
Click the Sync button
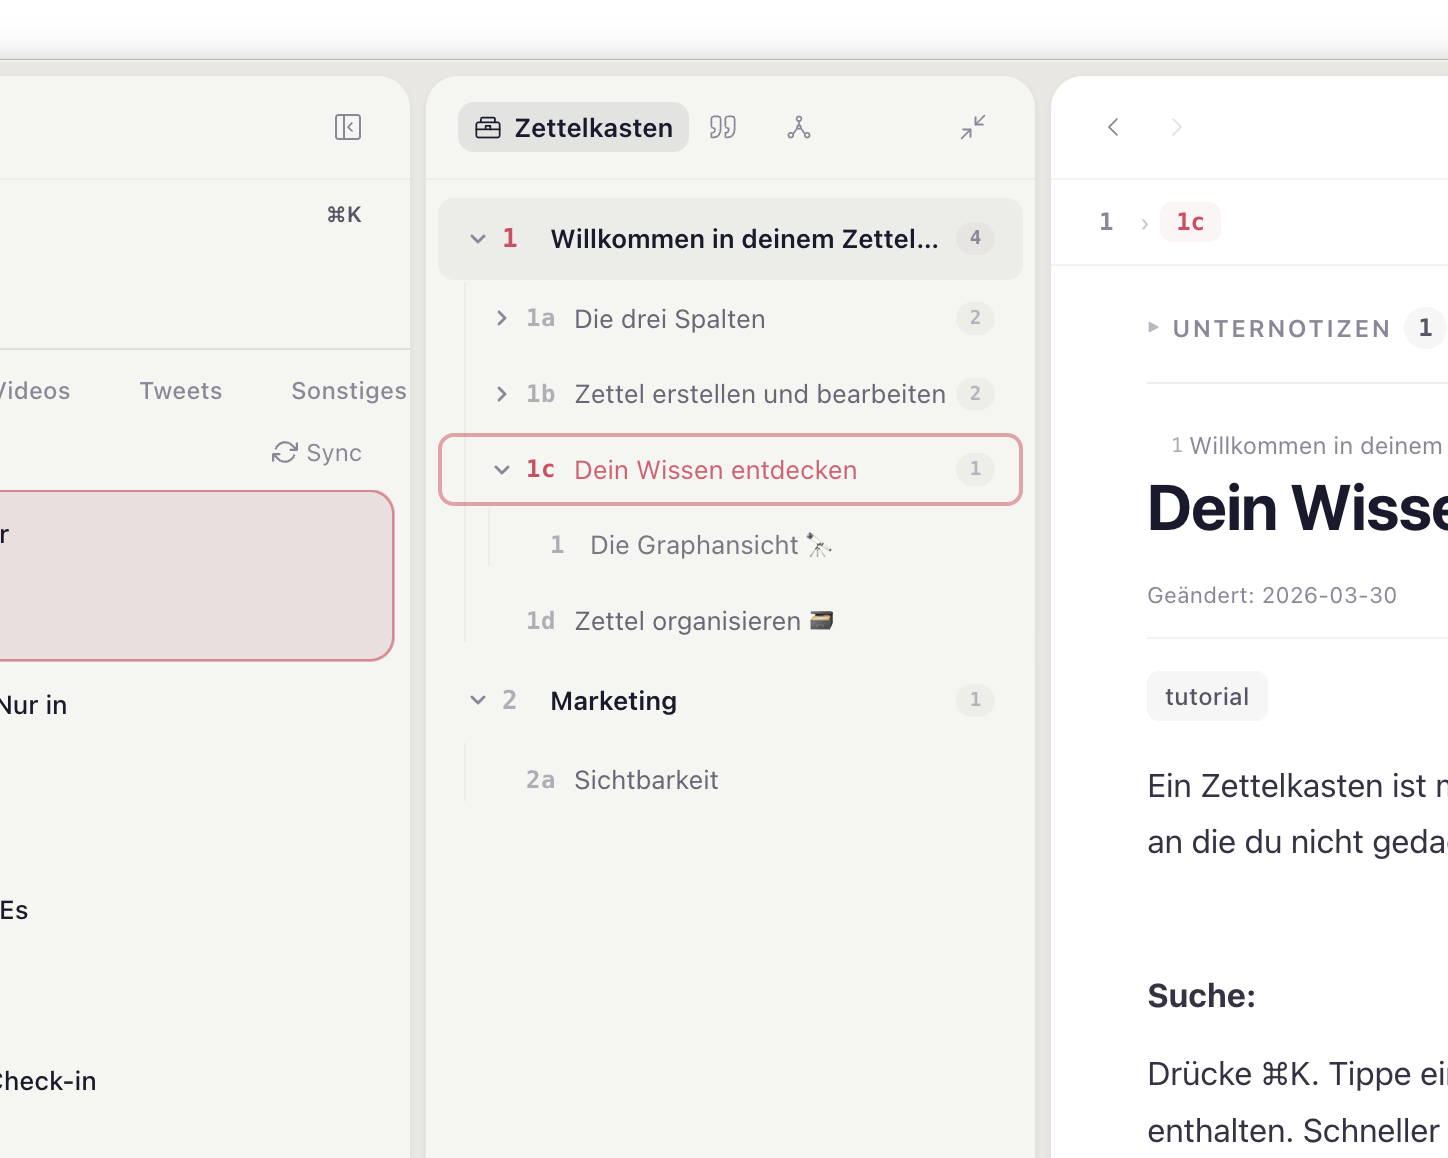(317, 453)
